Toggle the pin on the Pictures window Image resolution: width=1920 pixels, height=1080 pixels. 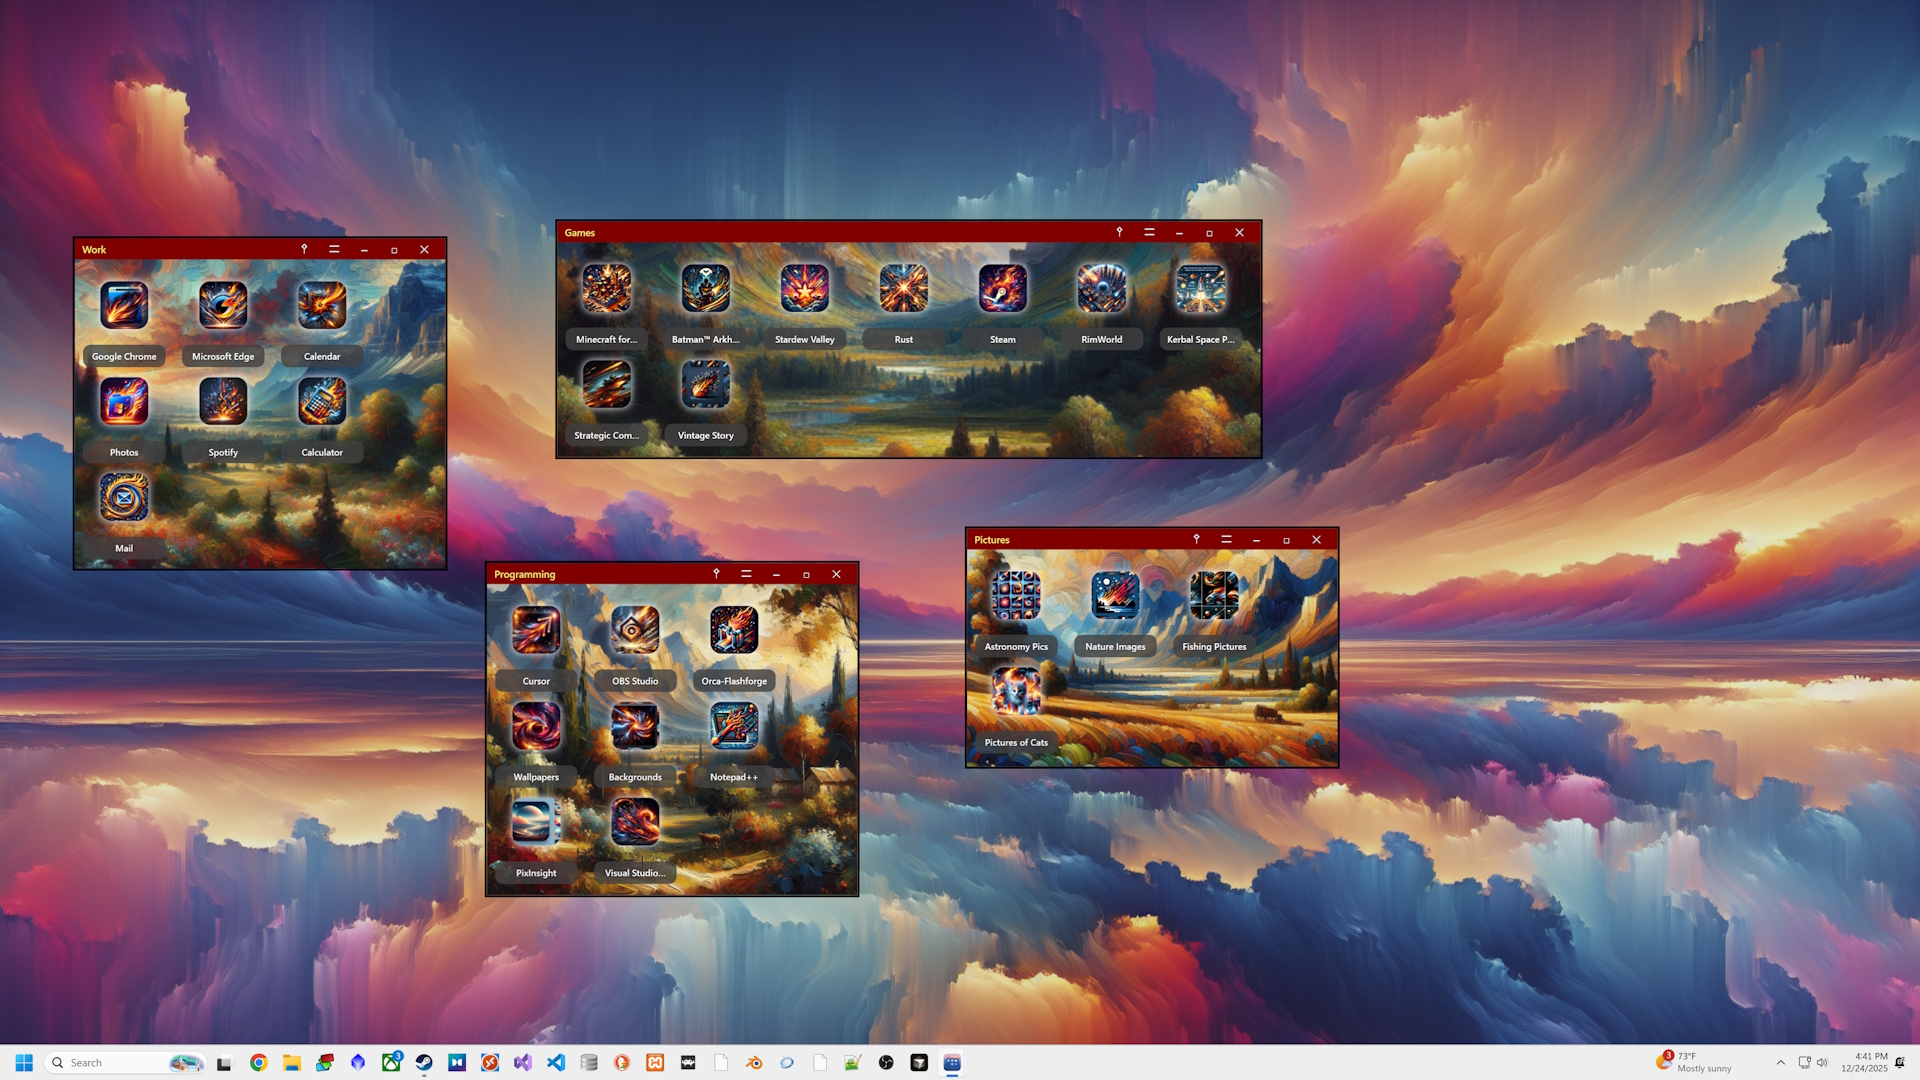click(x=1196, y=539)
